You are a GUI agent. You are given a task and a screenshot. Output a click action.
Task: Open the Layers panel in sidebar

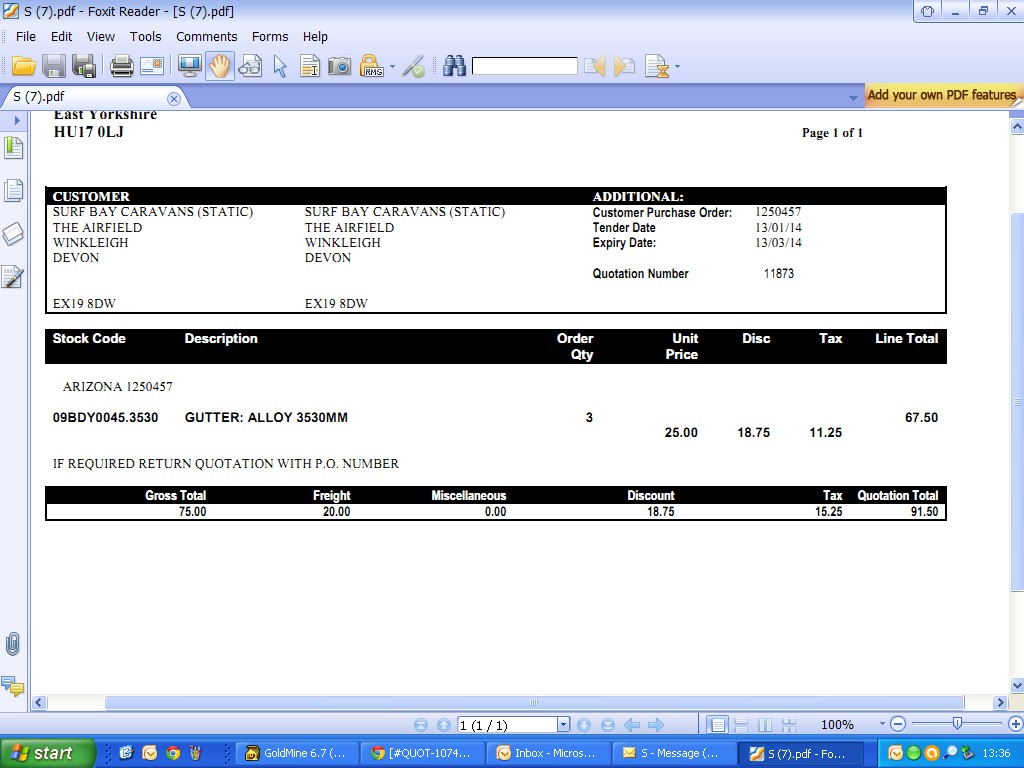click(13, 234)
